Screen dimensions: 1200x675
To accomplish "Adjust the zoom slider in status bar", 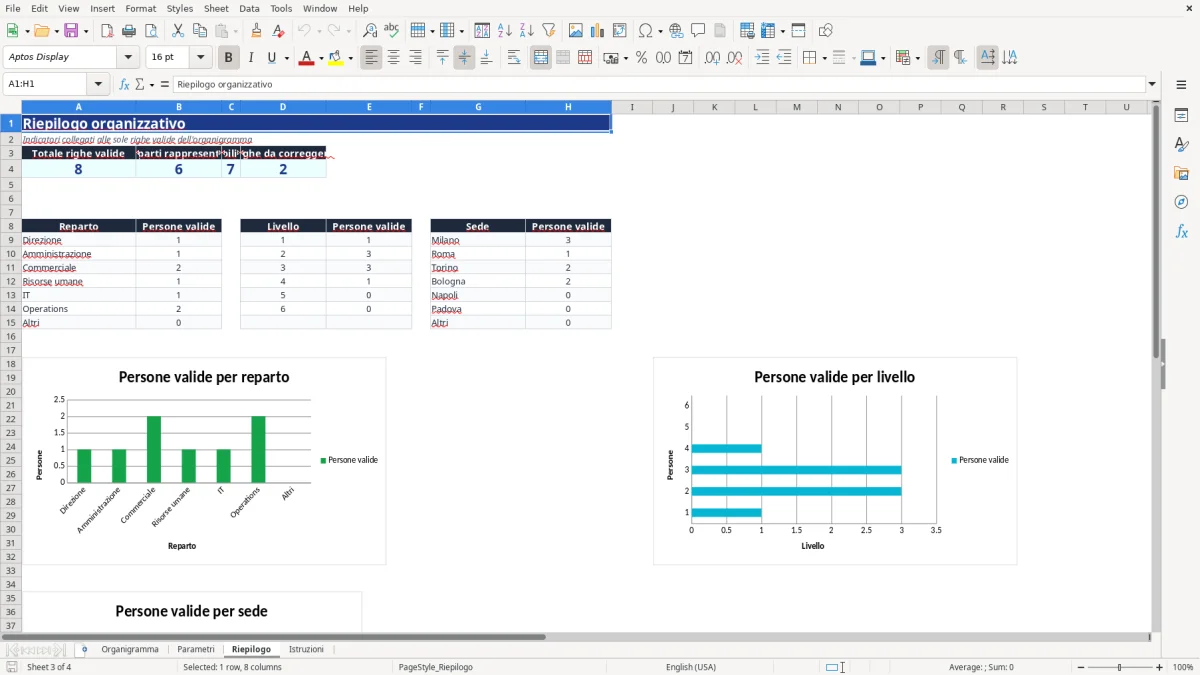I will [1120, 667].
